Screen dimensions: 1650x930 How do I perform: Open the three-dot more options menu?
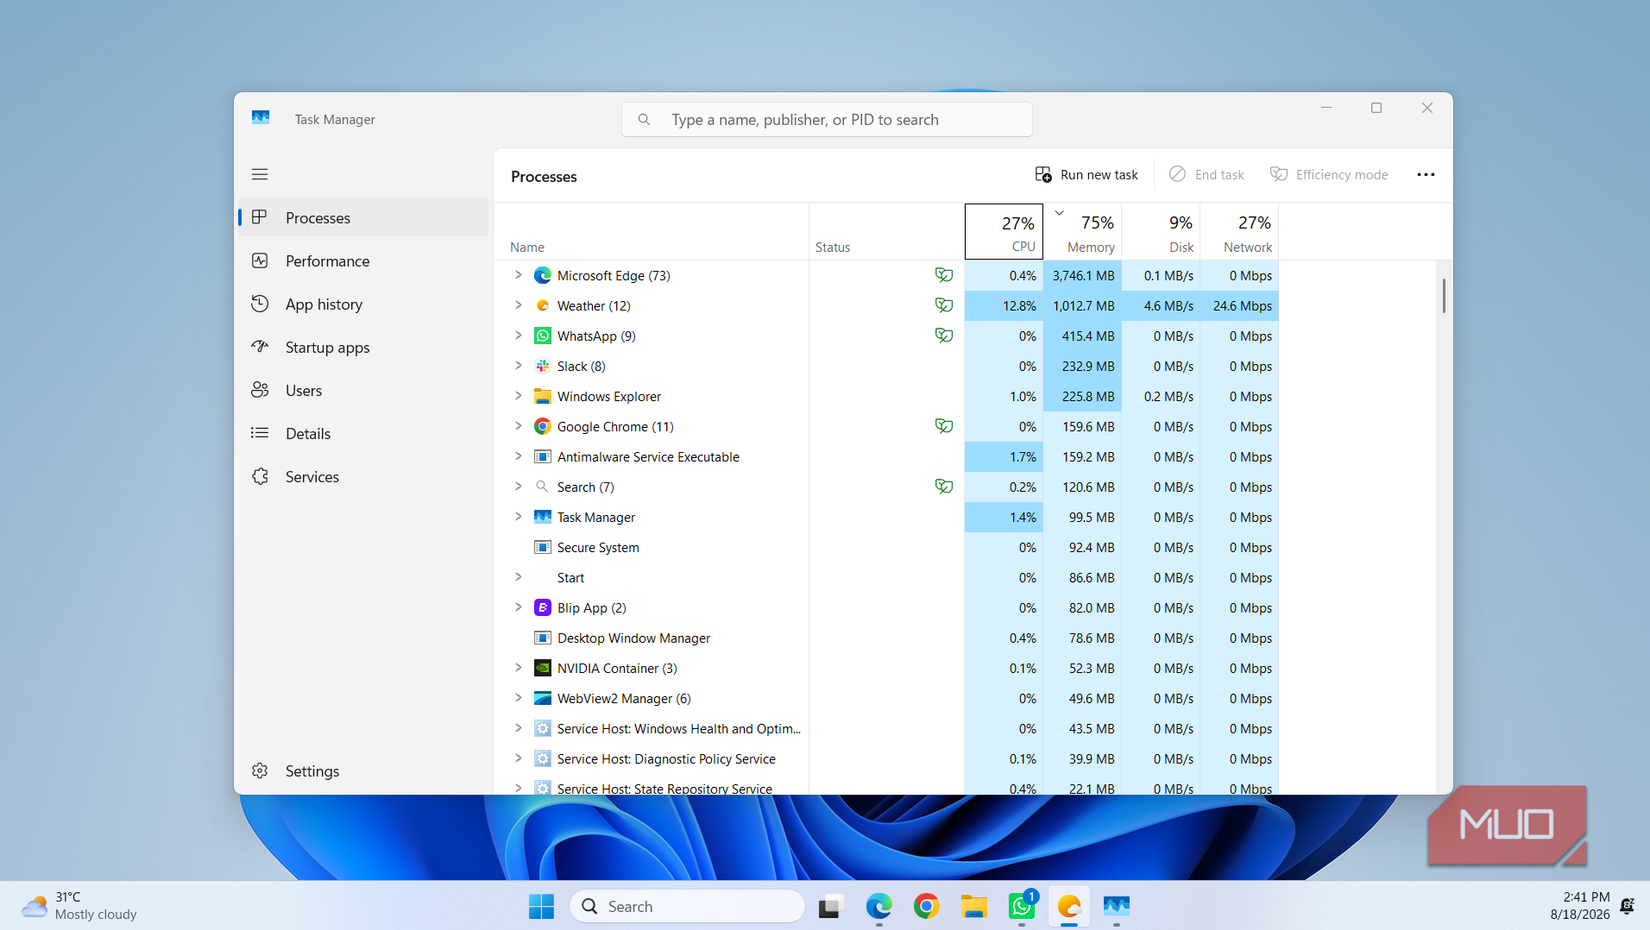point(1426,174)
